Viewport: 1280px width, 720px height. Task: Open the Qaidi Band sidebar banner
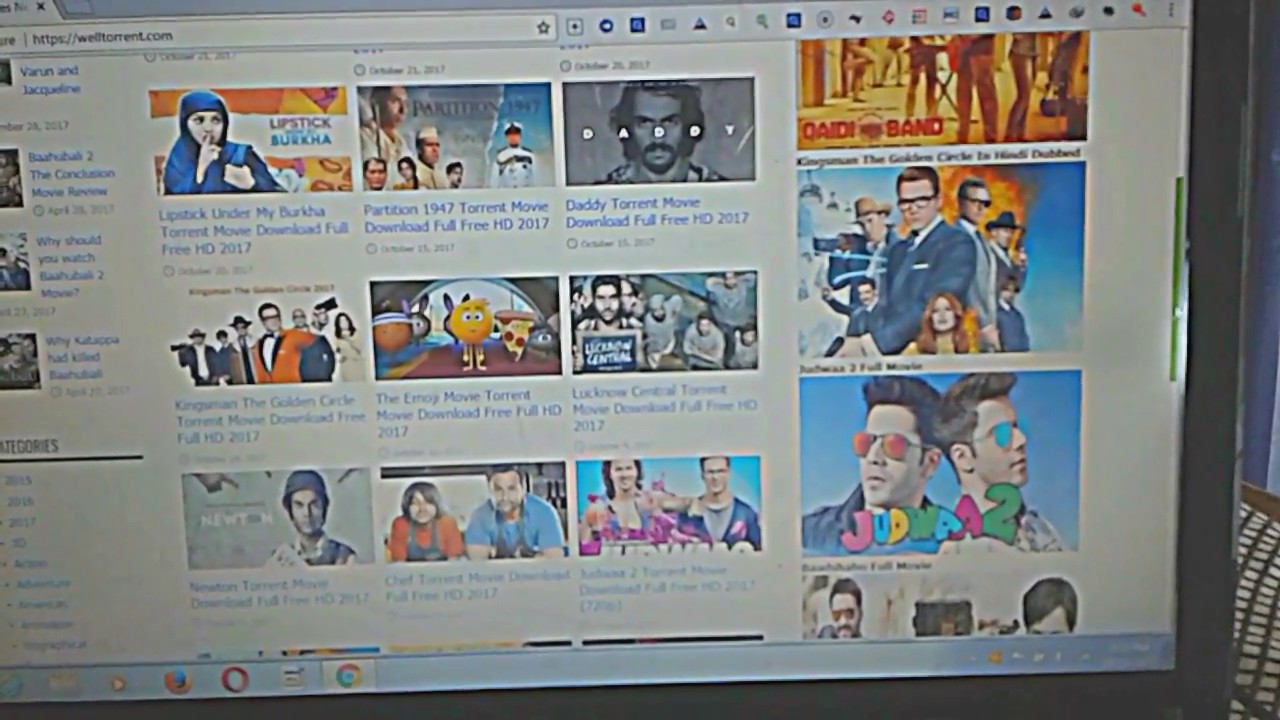943,90
